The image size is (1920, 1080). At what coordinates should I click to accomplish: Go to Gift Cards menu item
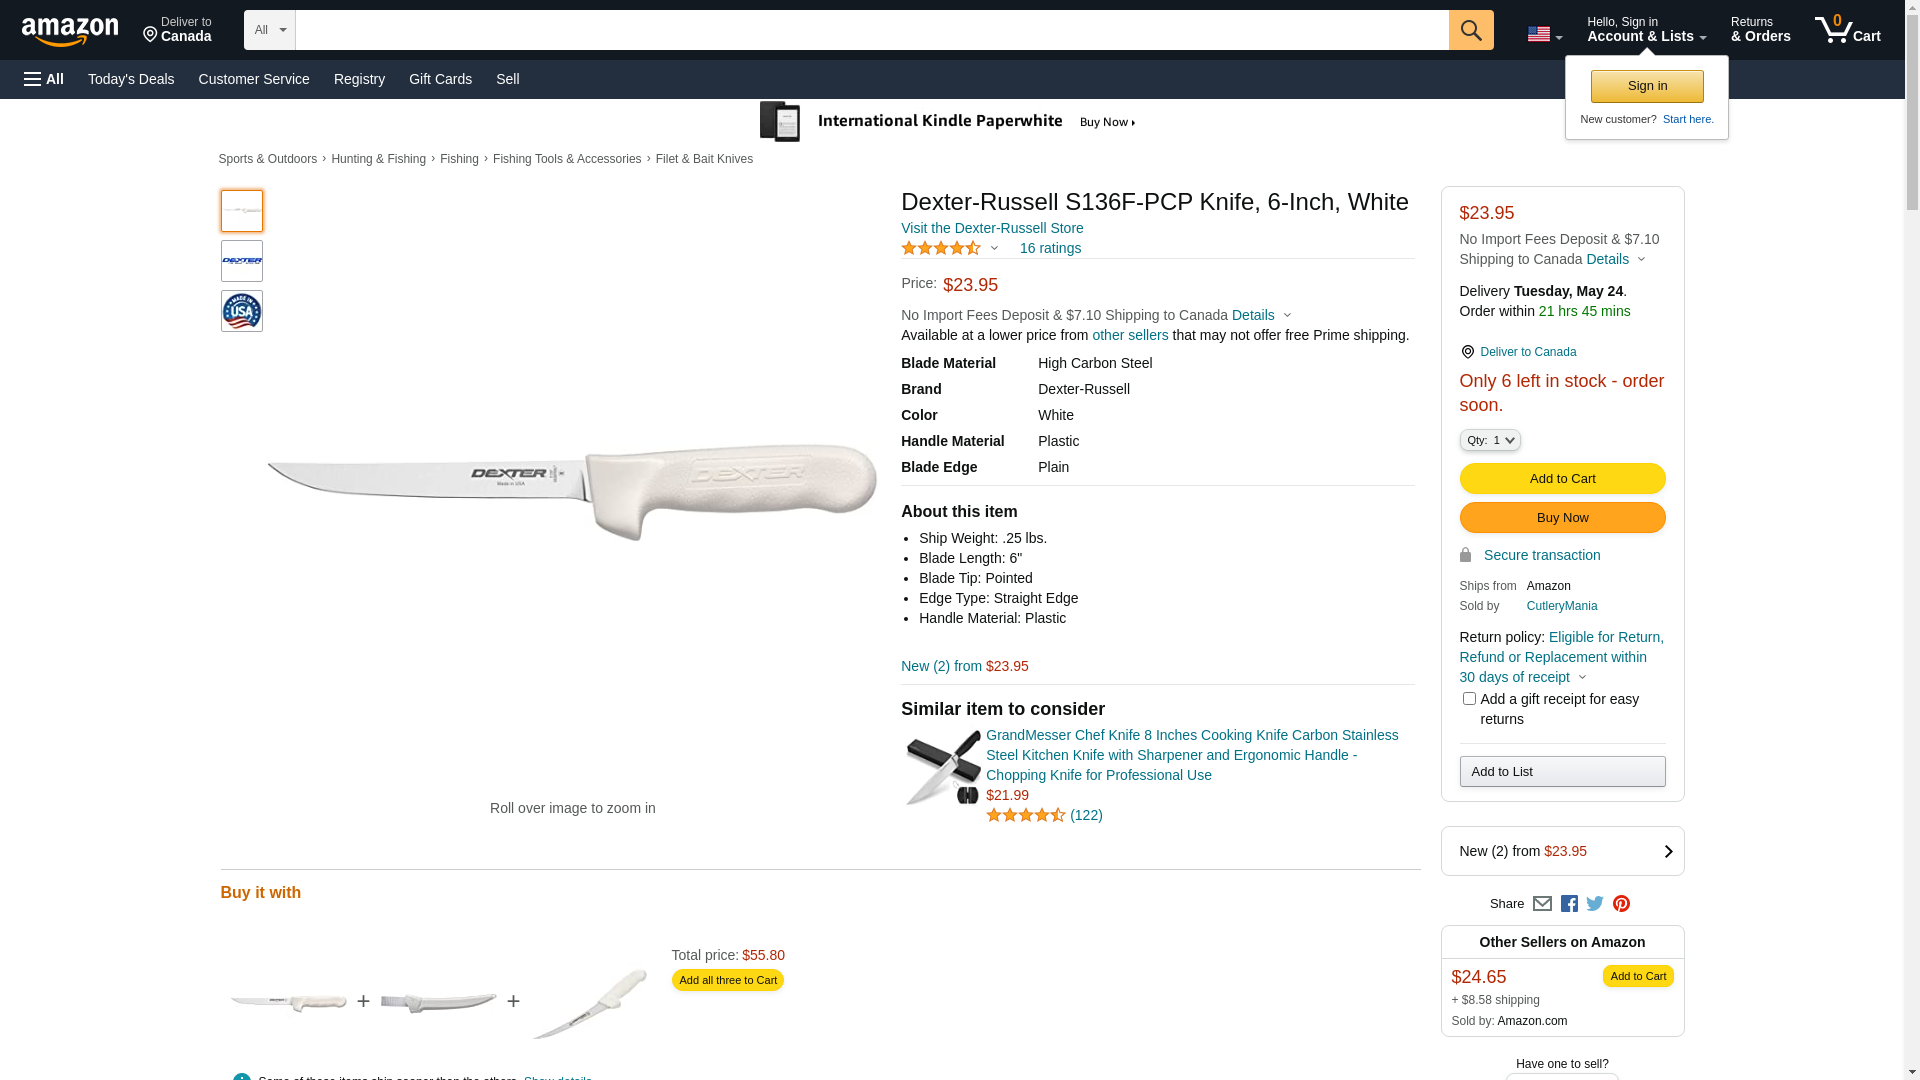[440, 79]
